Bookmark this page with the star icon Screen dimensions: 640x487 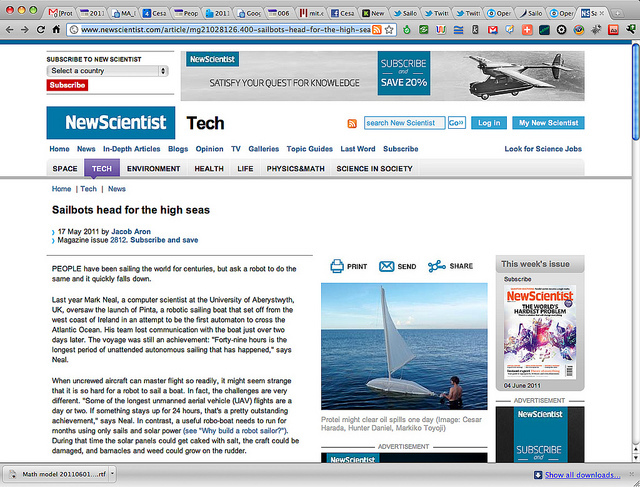tap(389, 29)
